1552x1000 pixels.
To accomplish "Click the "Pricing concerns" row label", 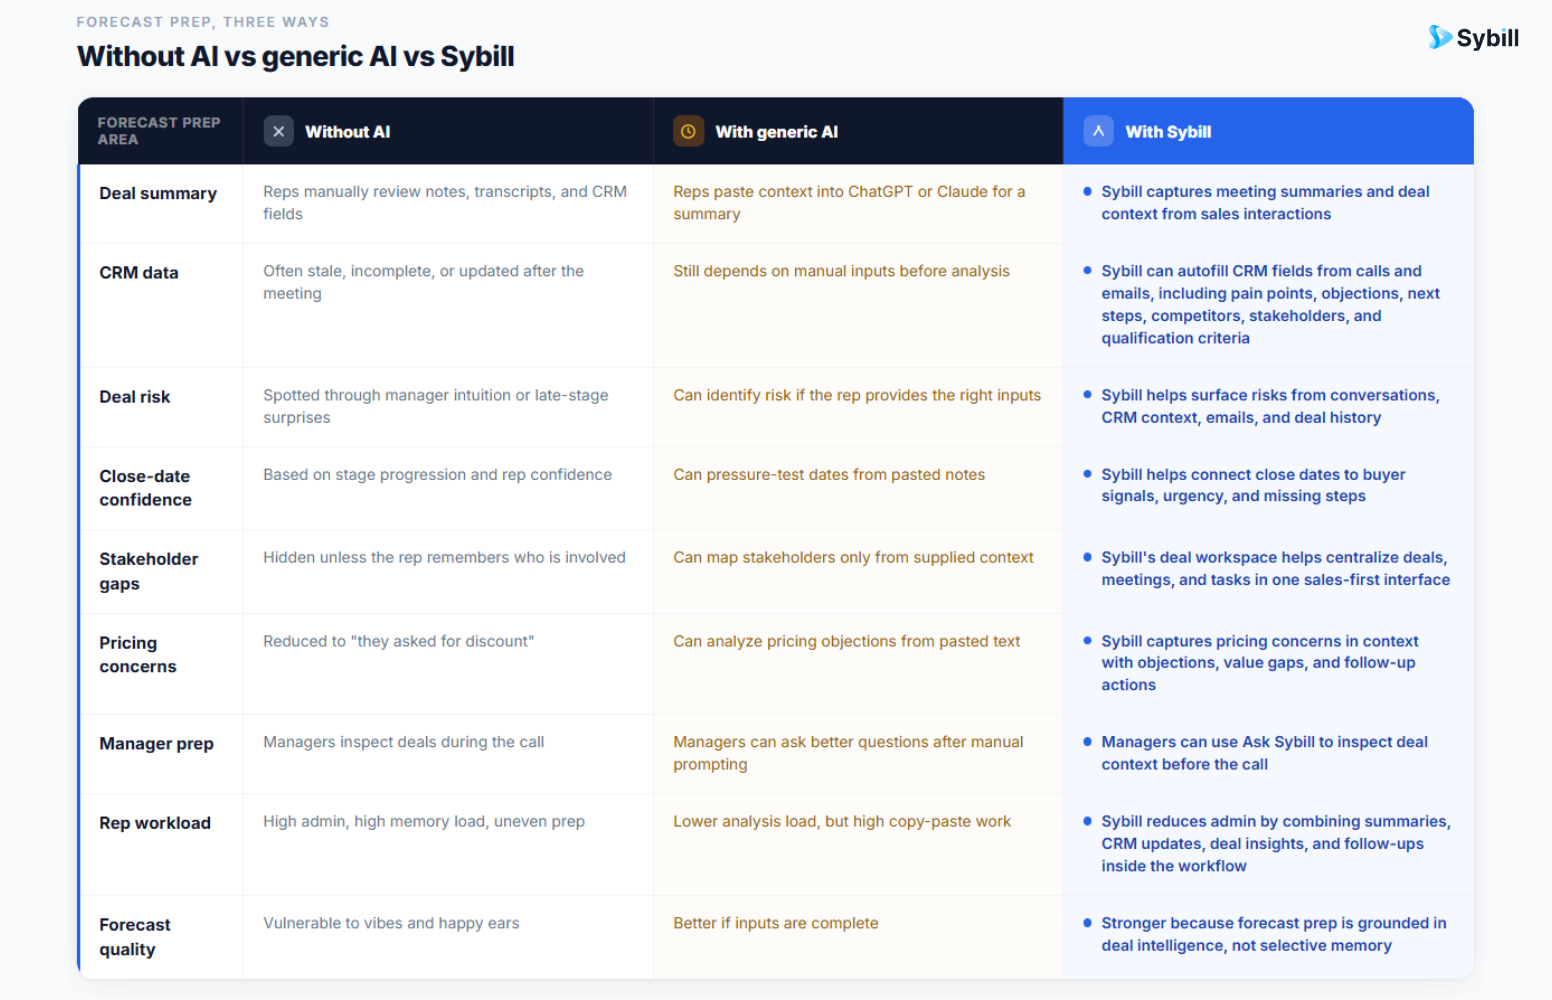I will click(x=138, y=655).
